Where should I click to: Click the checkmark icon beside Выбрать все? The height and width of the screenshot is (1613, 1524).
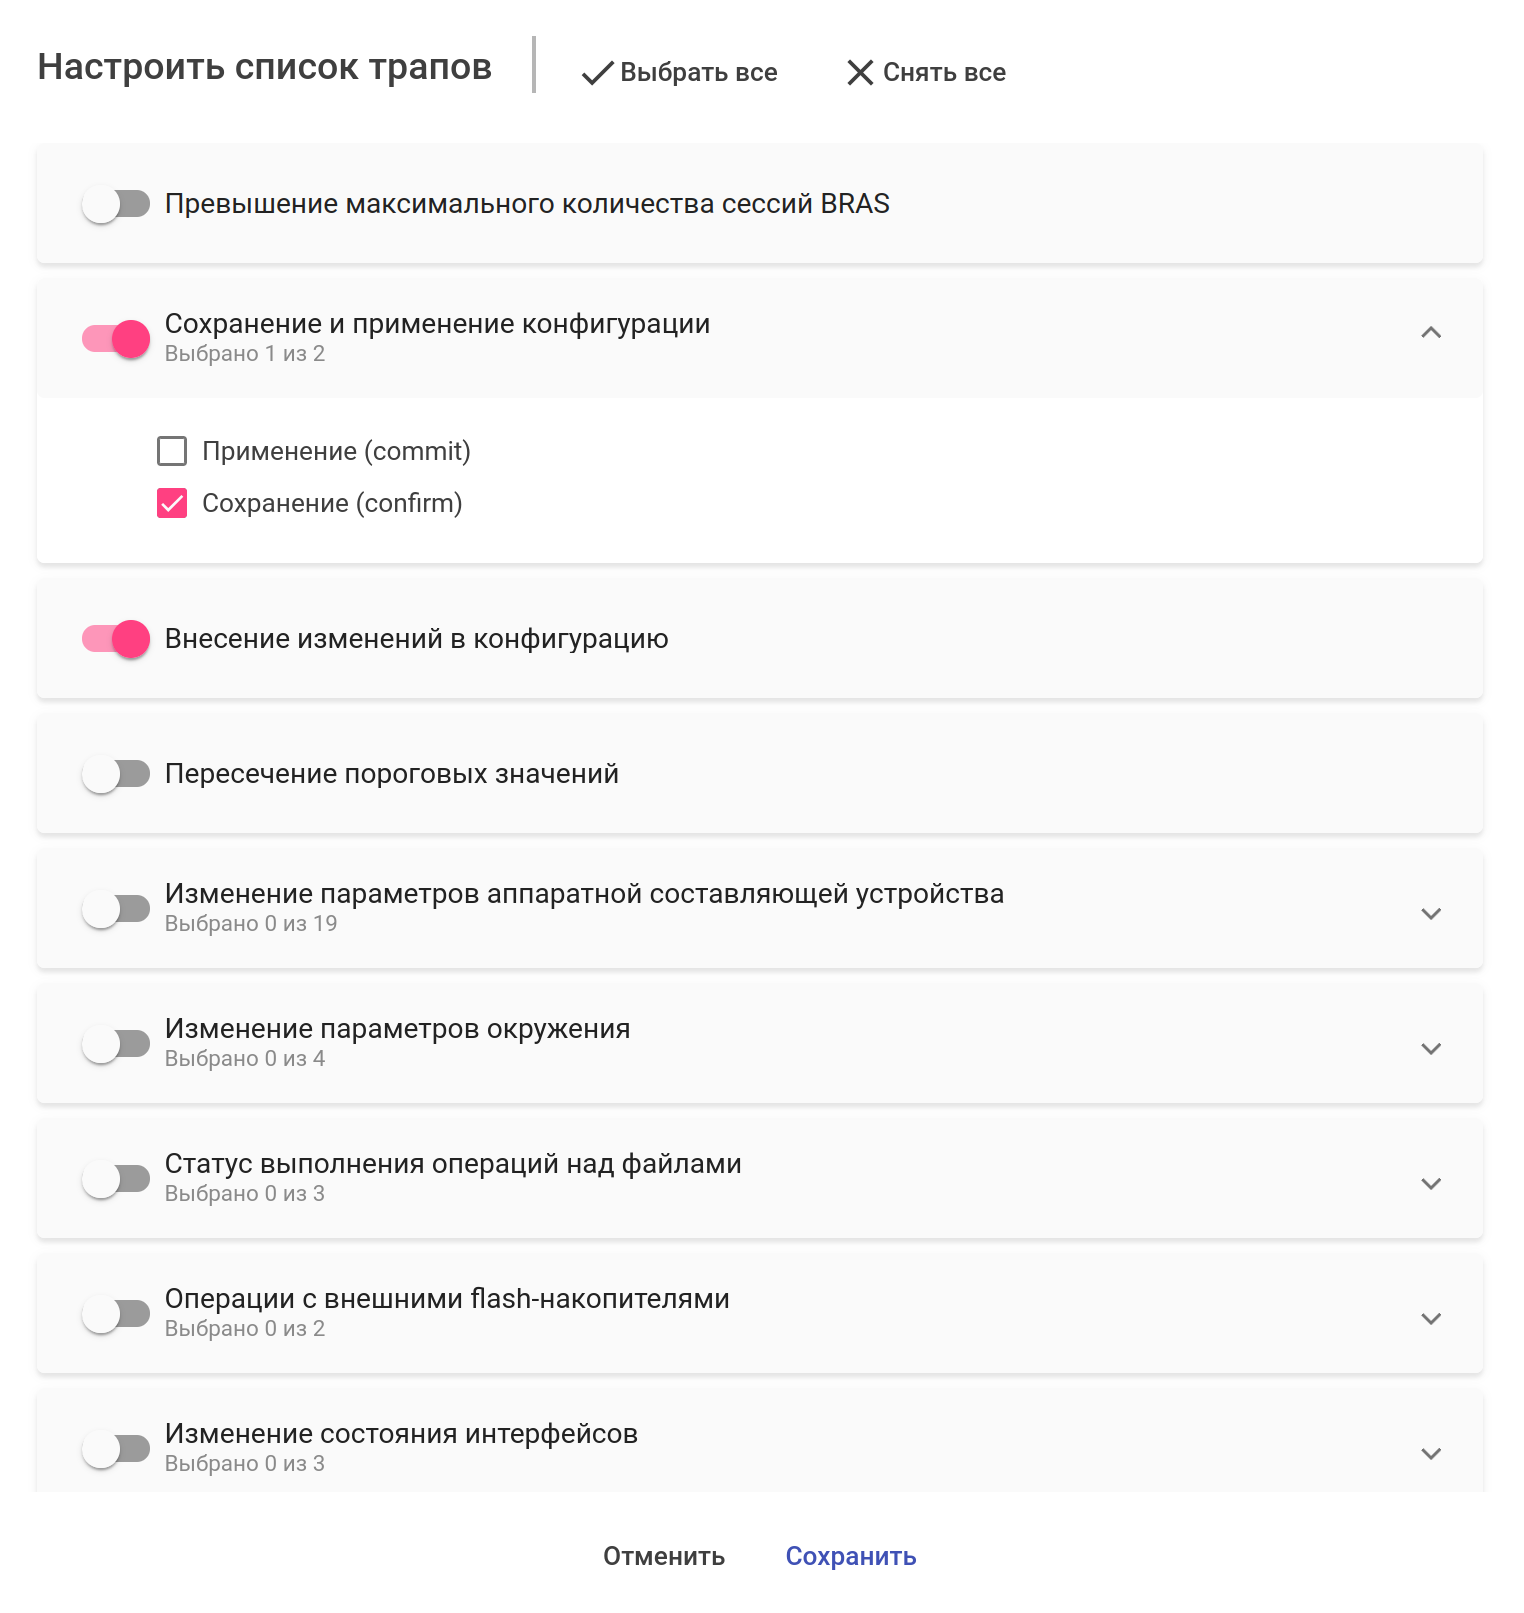[597, 73]
